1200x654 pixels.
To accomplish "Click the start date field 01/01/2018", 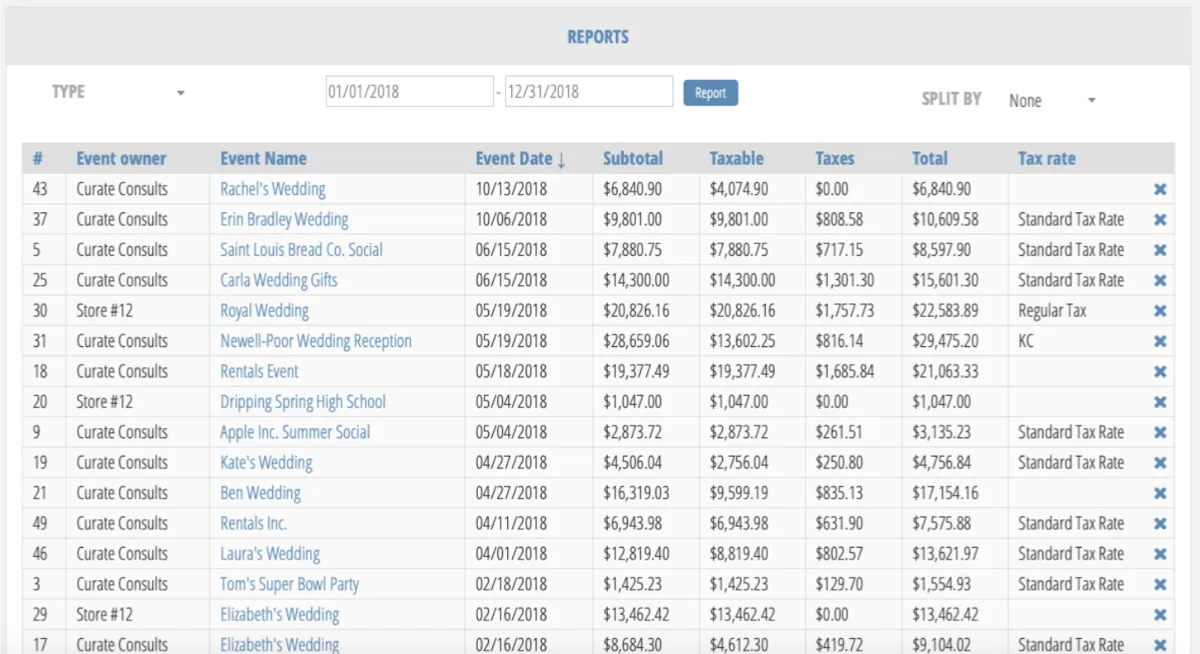I will point(409,91).
